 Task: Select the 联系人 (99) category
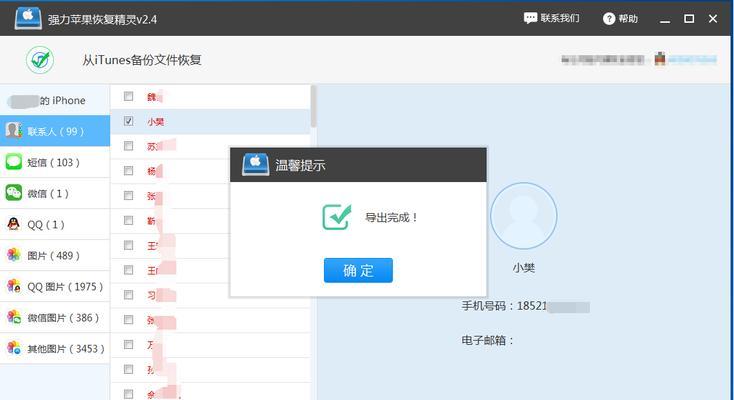click(55, 131)
